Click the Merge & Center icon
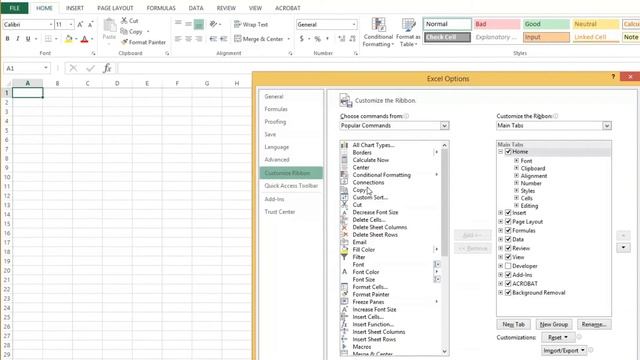This screenshot has width=640, height=360. tap(238, 39)
